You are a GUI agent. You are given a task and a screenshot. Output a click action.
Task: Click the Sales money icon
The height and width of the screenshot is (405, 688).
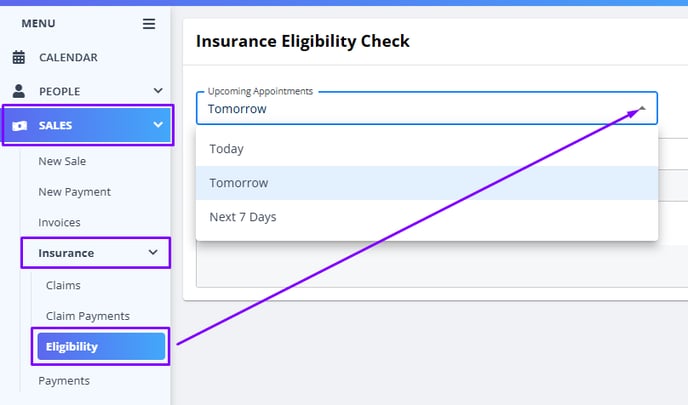(x=19, y=126)
